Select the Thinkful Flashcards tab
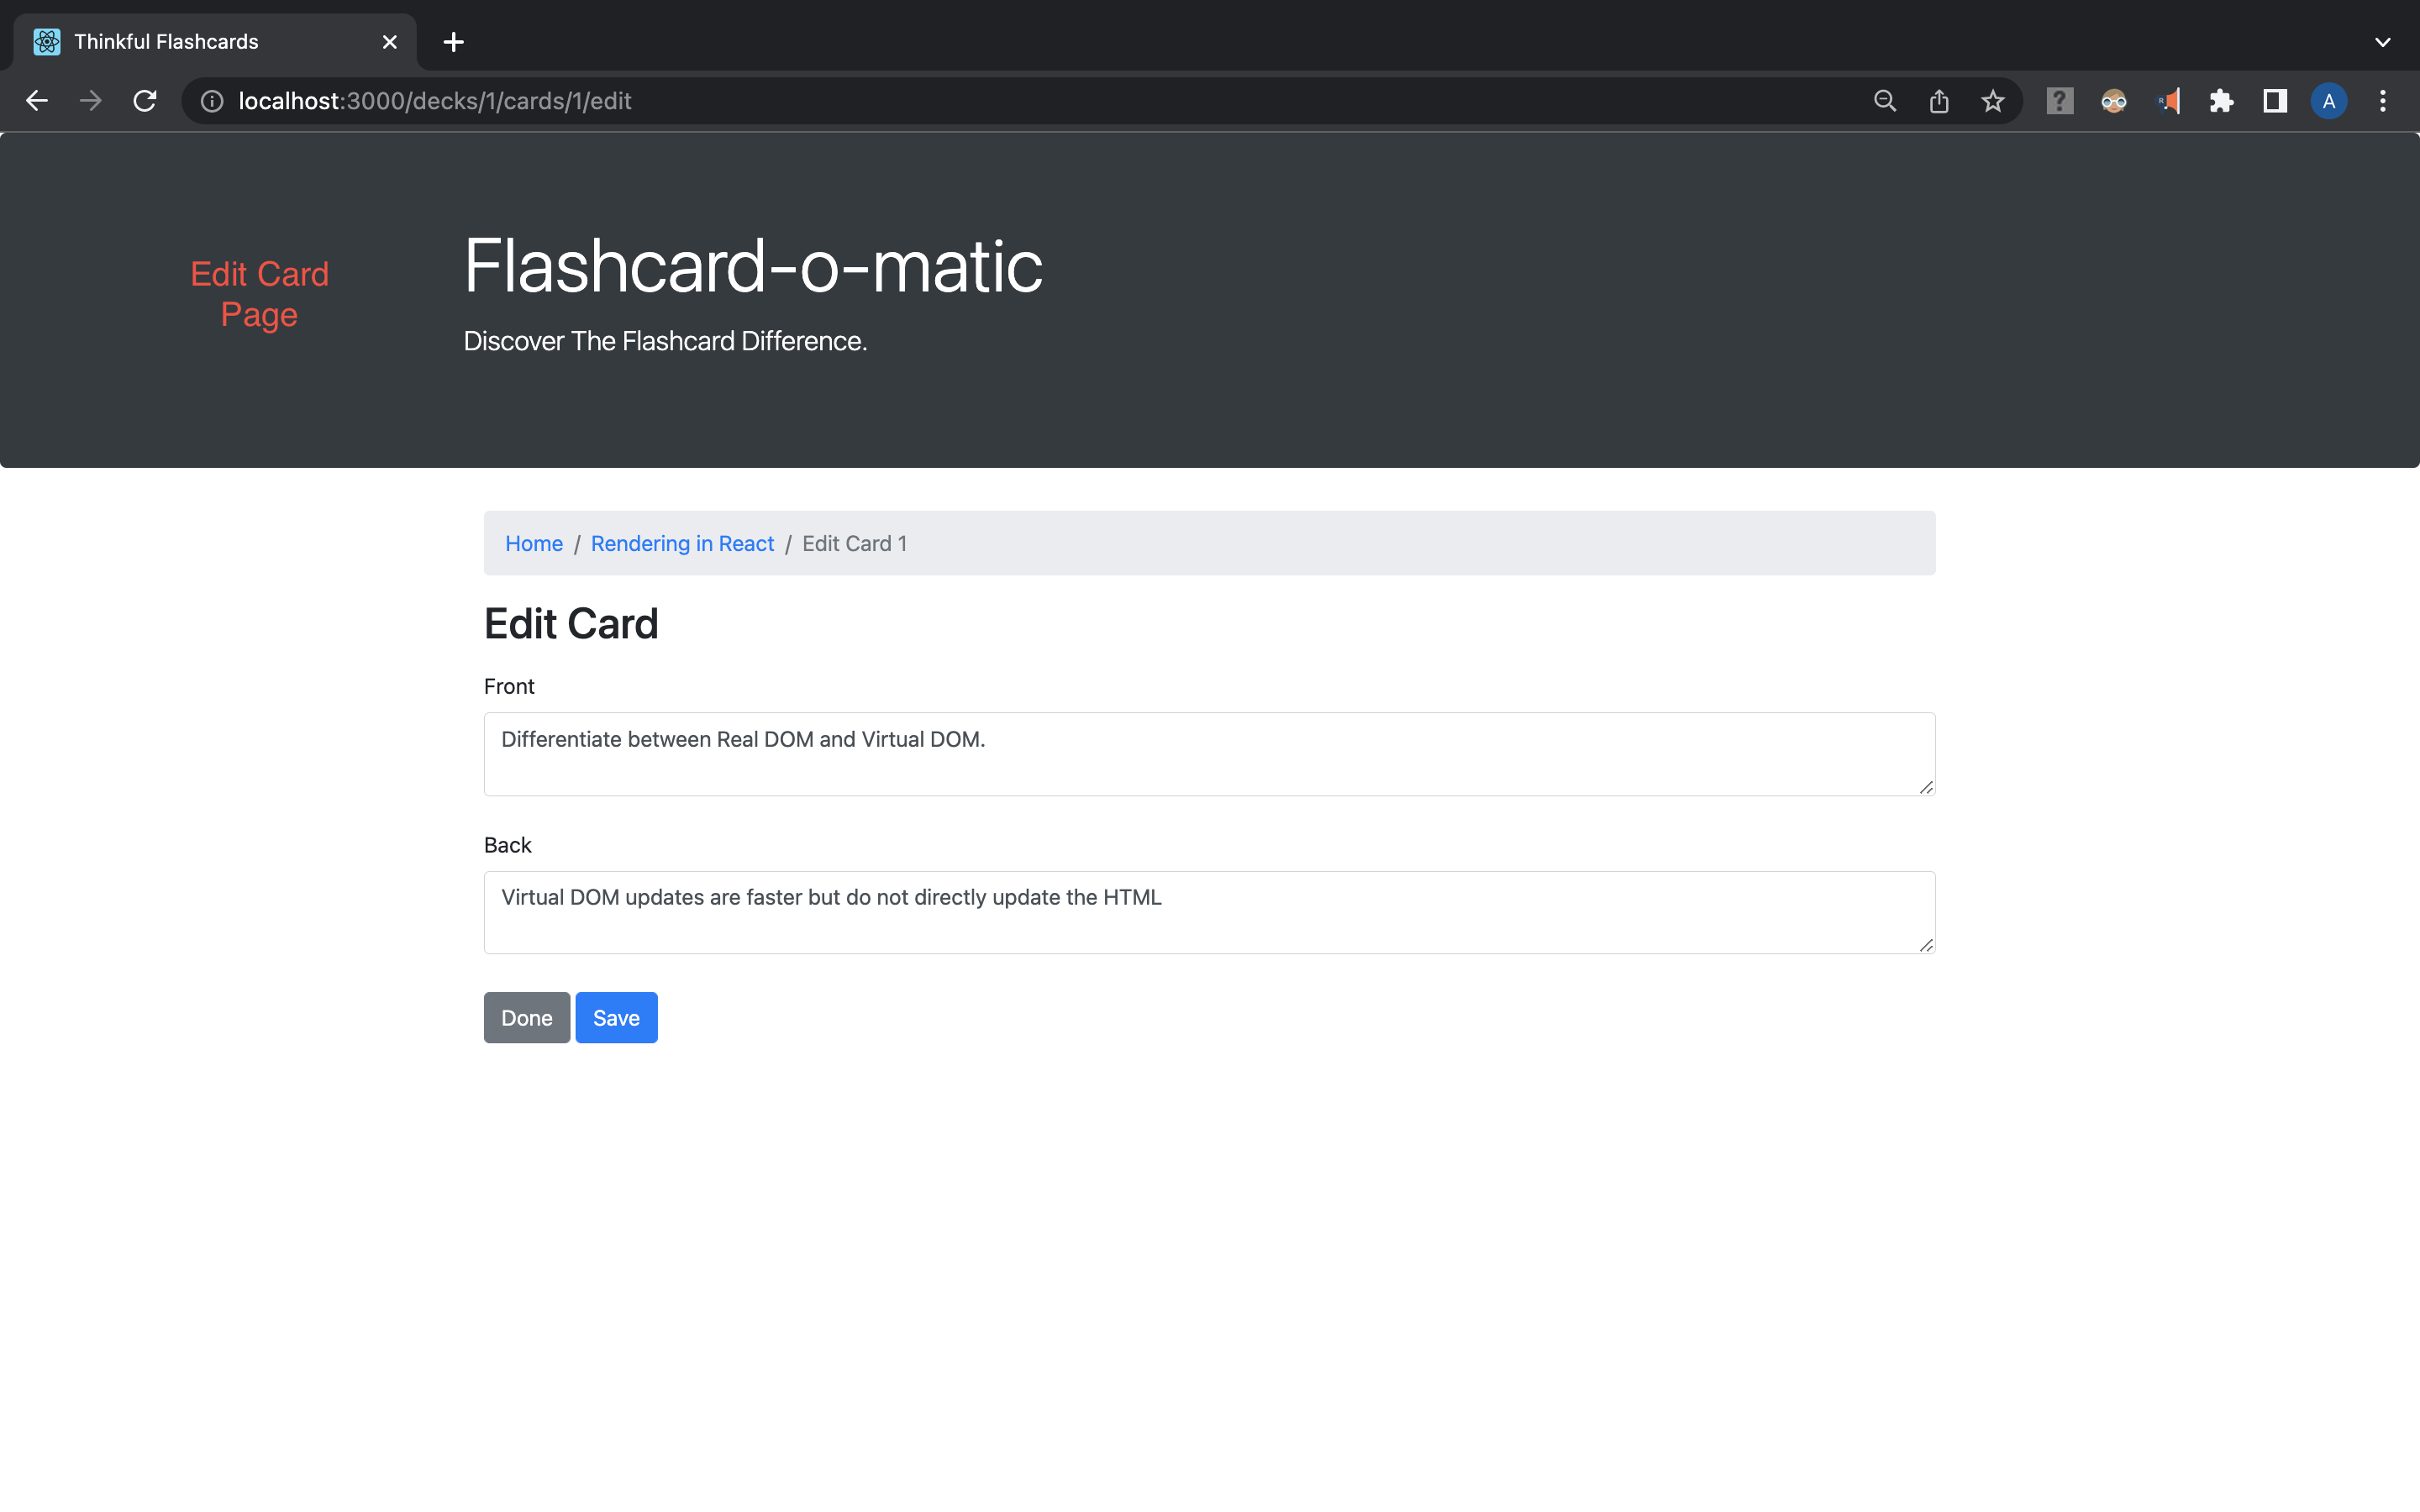Viewport: 2420px width, 1512px height. point(180,42)
